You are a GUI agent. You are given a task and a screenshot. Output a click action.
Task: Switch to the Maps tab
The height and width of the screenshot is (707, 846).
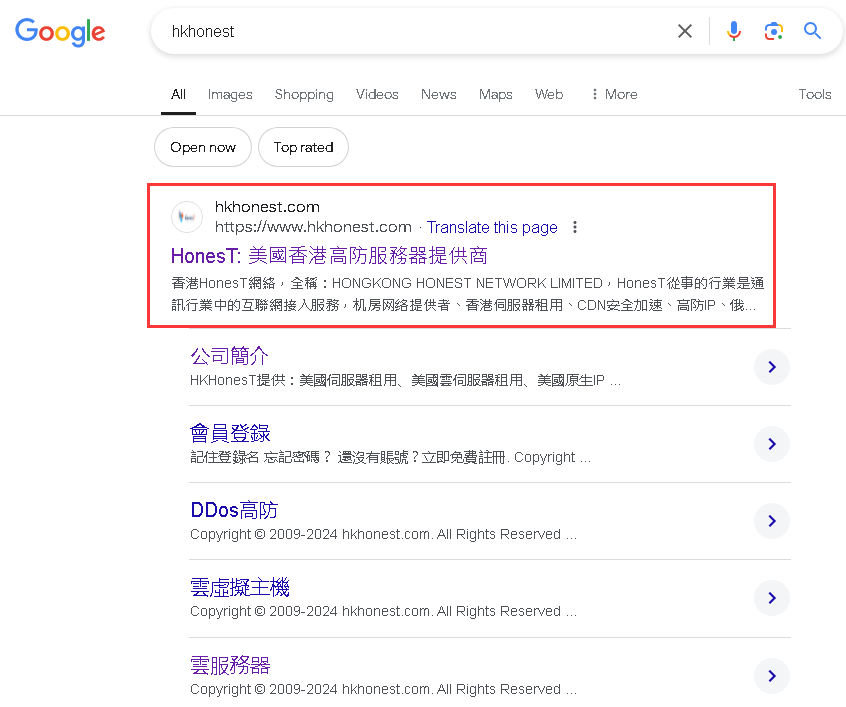coord(495,94)
